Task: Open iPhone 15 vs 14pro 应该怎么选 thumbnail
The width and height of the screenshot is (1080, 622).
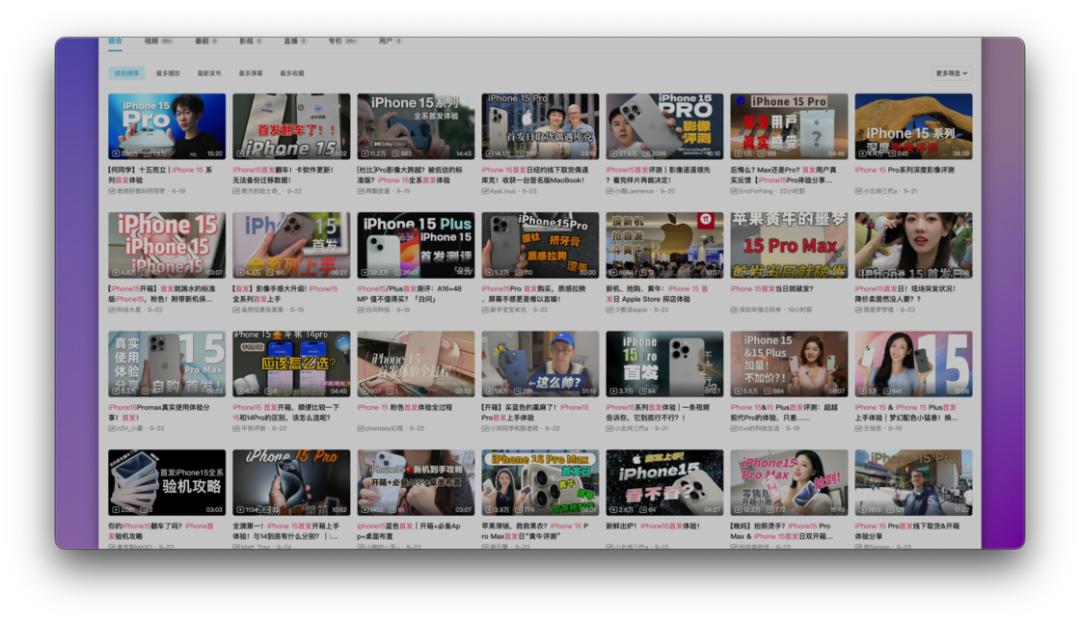Action: pyautogui.click(x=291, y=364)
